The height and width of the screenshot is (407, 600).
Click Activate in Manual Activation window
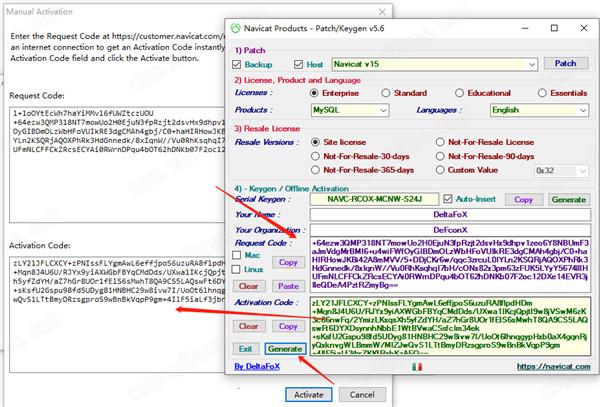pos(309,395)
